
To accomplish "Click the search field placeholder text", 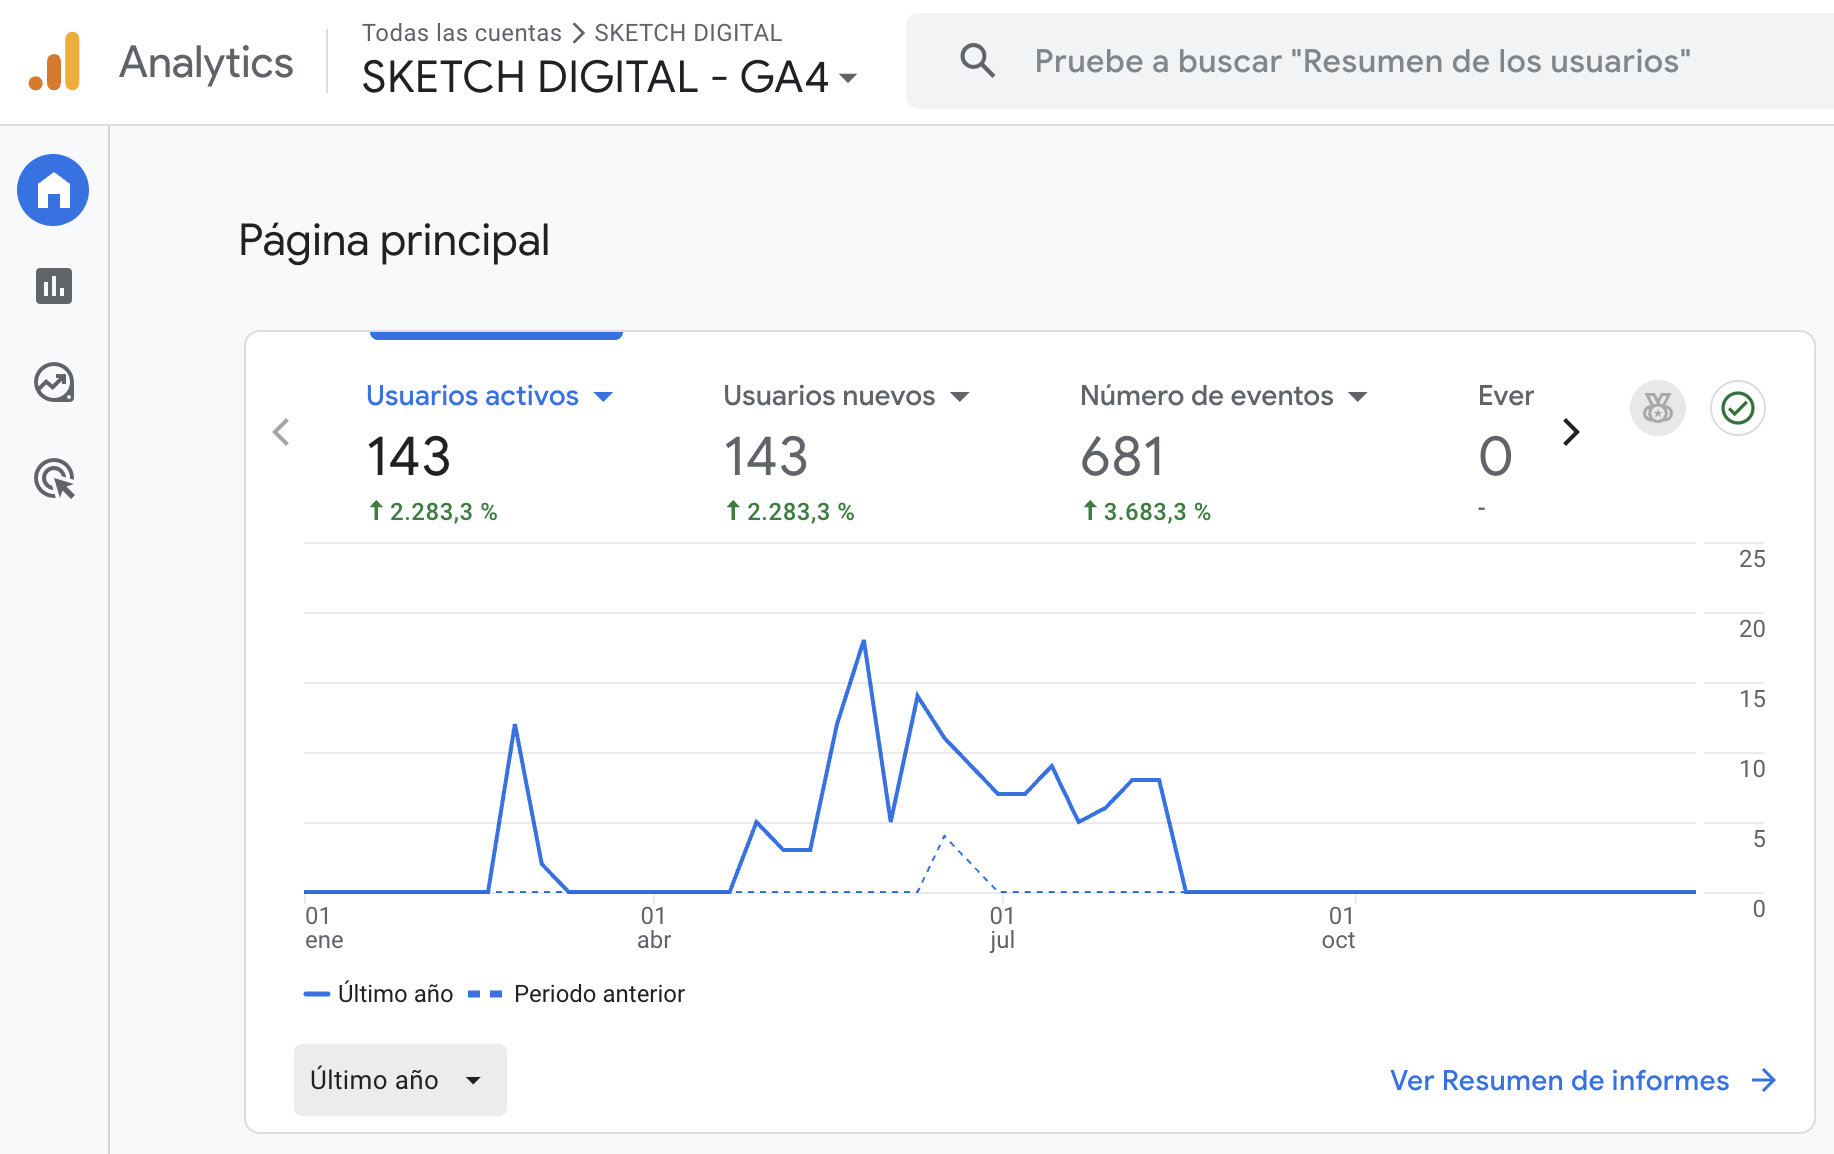I will point(1361,61).
